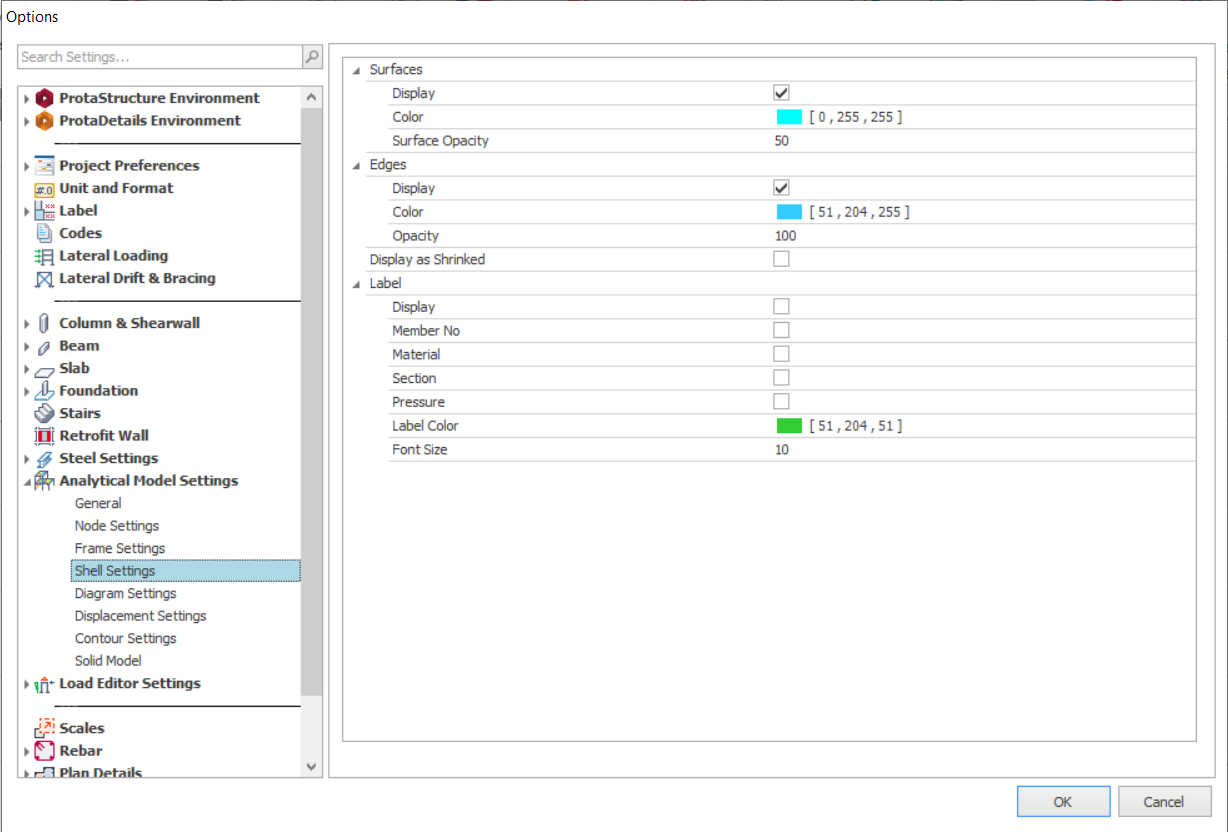
Task: Click the Search Settings input field
Action: [160, 57]
